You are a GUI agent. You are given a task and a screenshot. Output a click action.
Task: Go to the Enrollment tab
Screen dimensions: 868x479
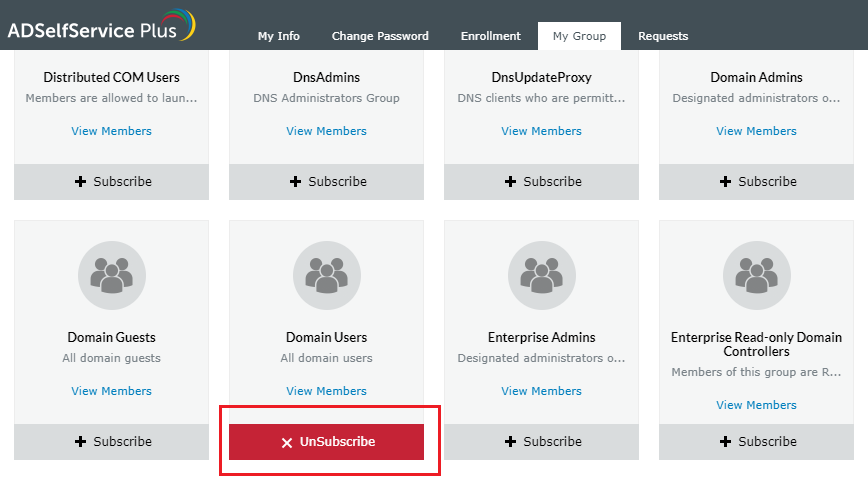pos(491,36)
